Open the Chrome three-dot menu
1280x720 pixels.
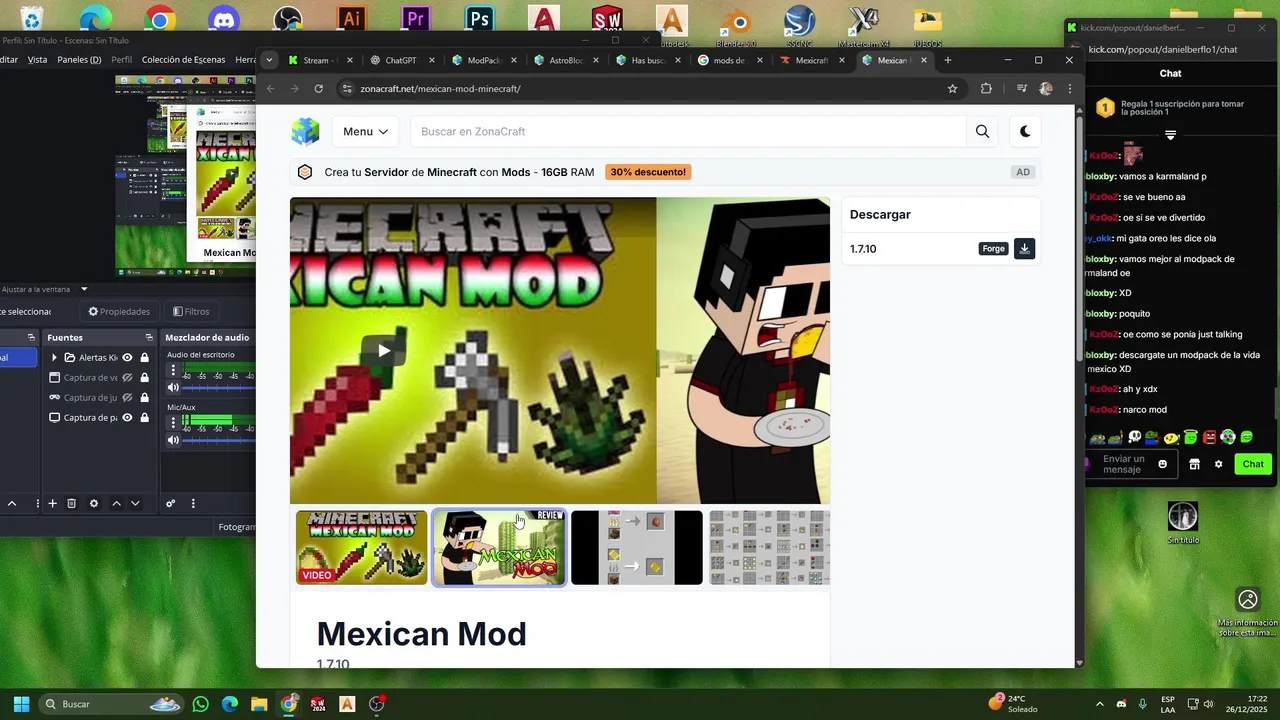coord(1070,89)
